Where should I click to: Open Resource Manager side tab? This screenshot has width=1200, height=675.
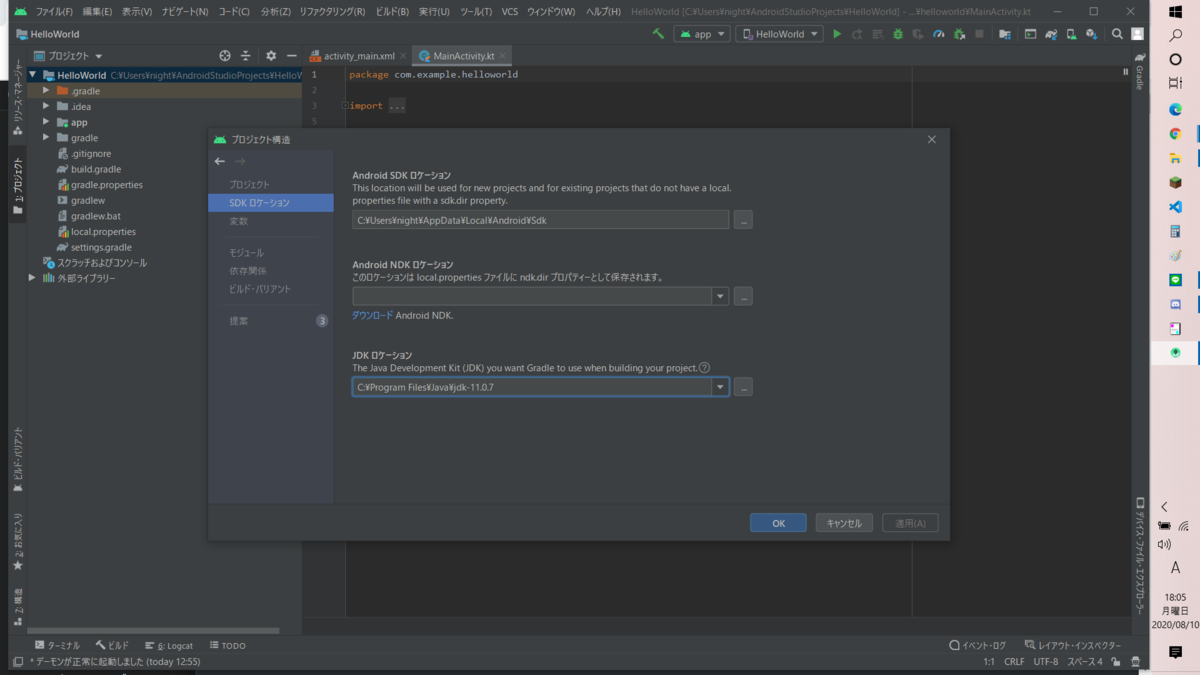point(18,98)
